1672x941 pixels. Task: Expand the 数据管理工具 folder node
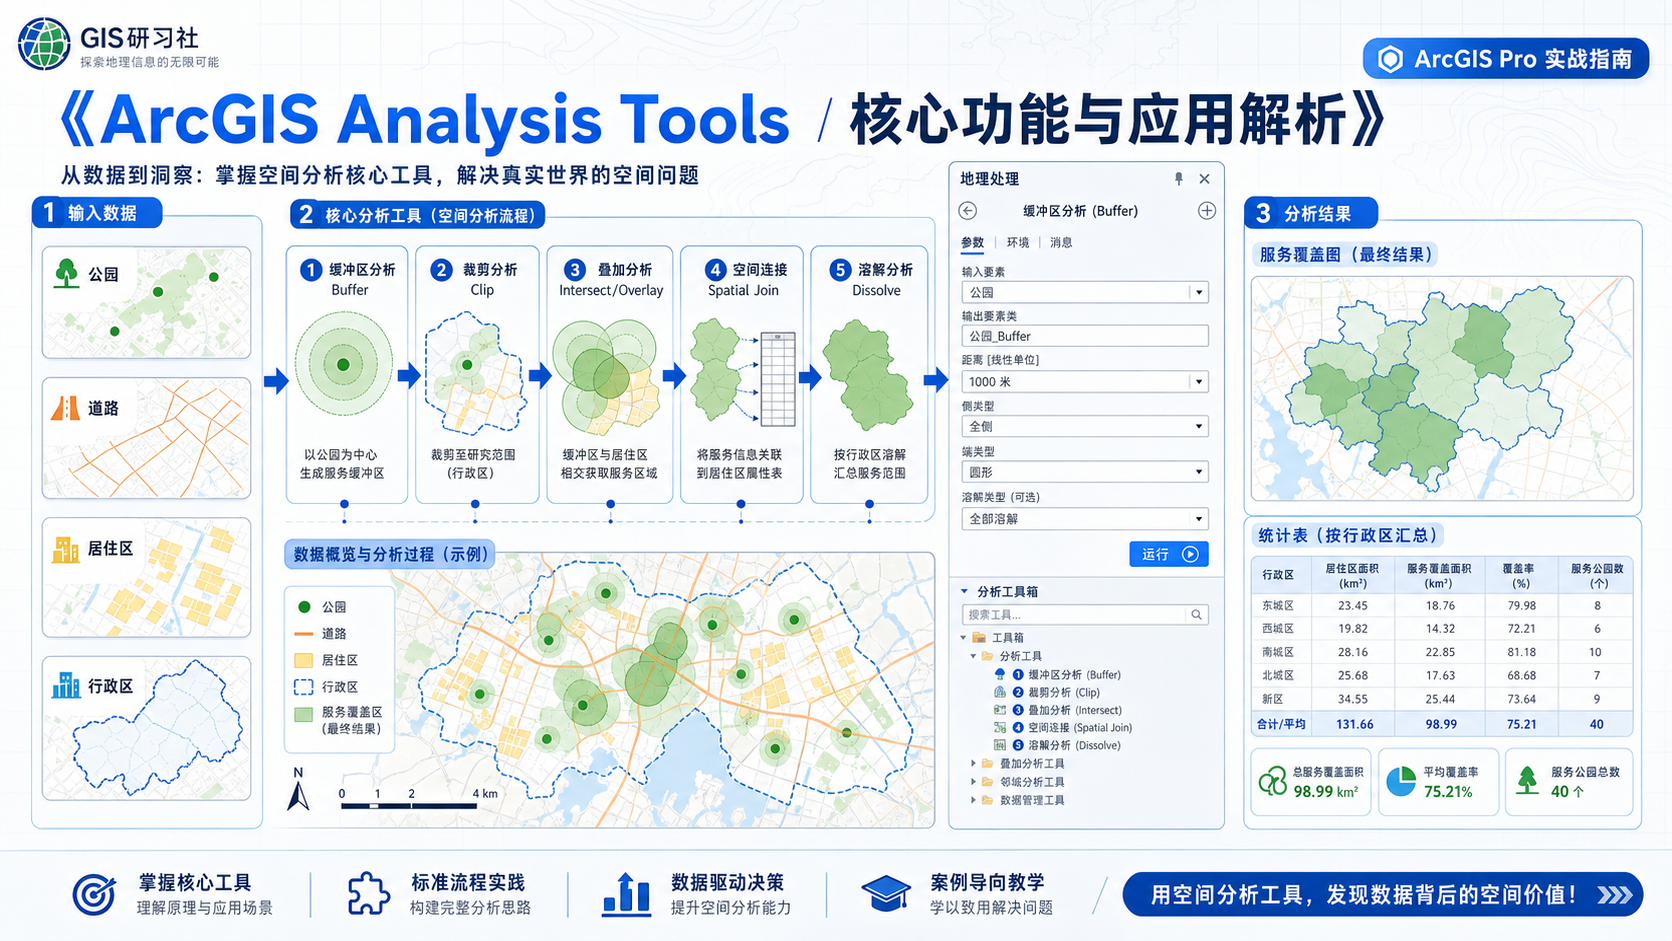click(973, 800)
